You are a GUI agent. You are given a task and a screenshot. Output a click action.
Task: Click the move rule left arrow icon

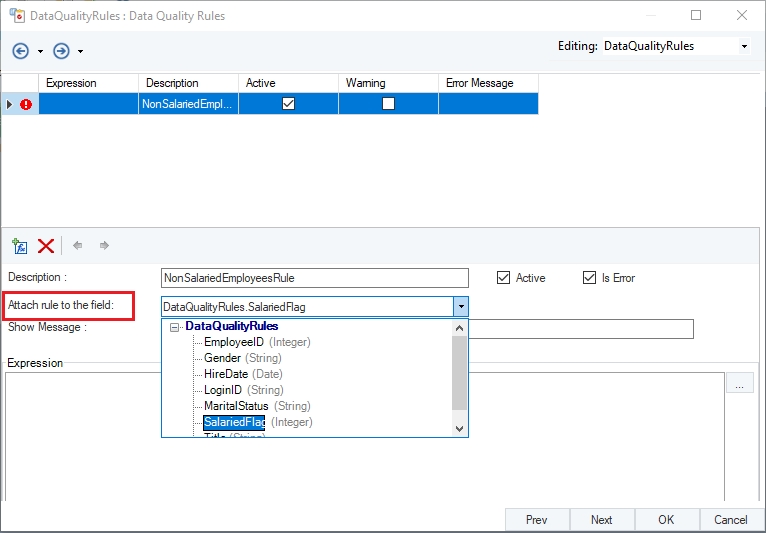[78, 245]
